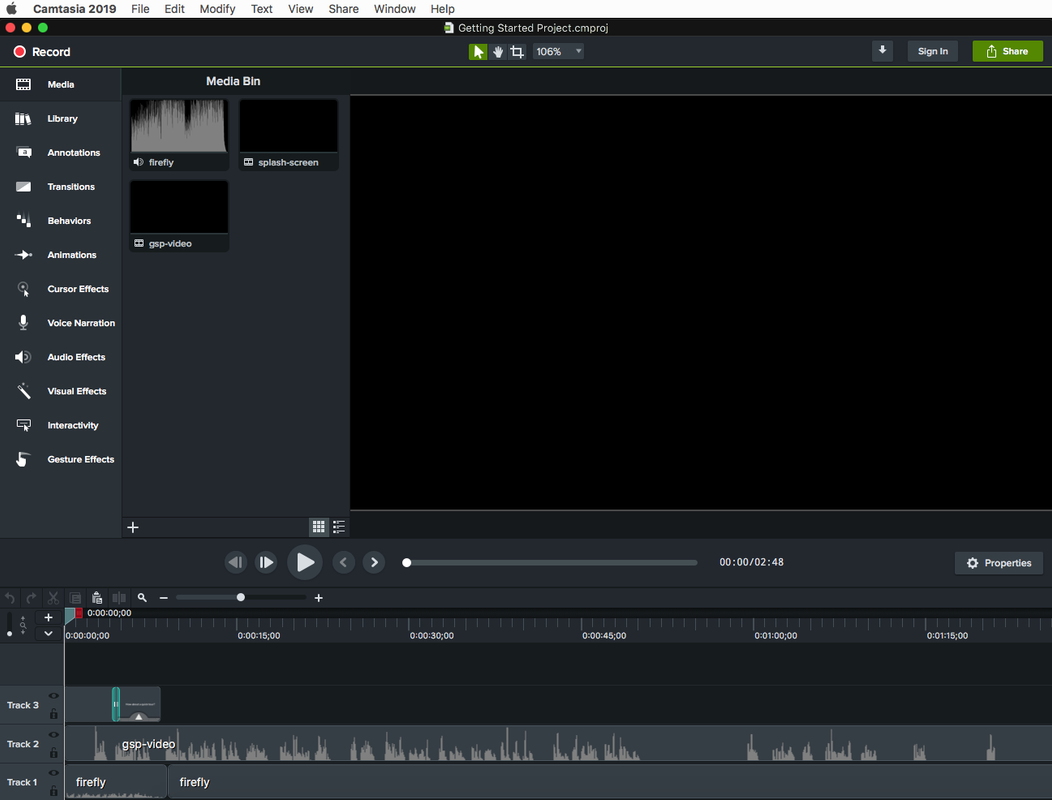Select the gsp-video clip on Track 2
Image resolution: width=1052 pixels, height=800 pixels.
click(558, 744)
